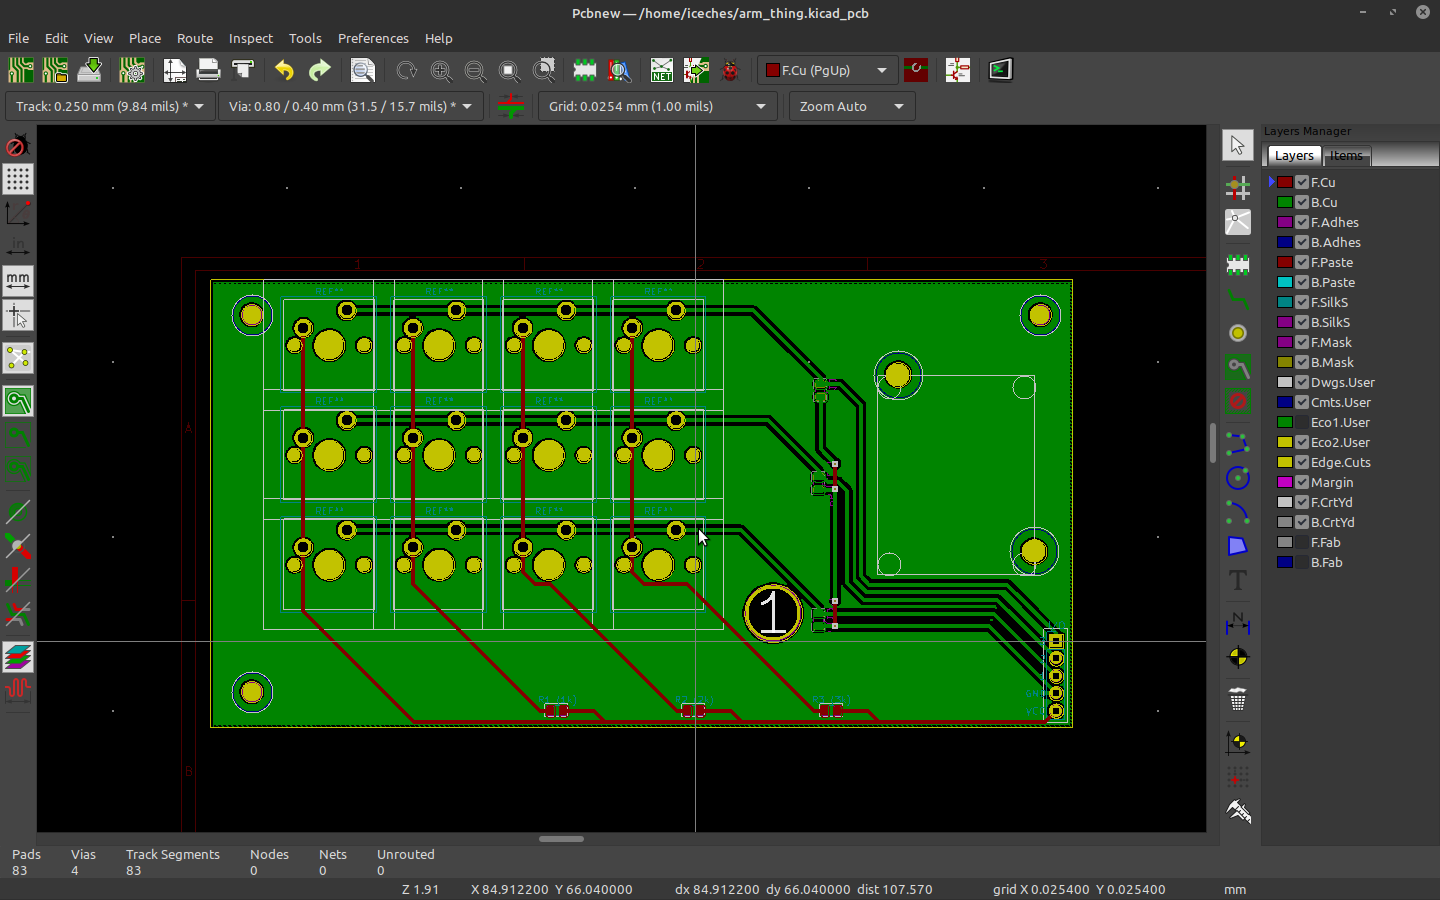
Task: Select the Delete tool
Action: click(1237, 700)
